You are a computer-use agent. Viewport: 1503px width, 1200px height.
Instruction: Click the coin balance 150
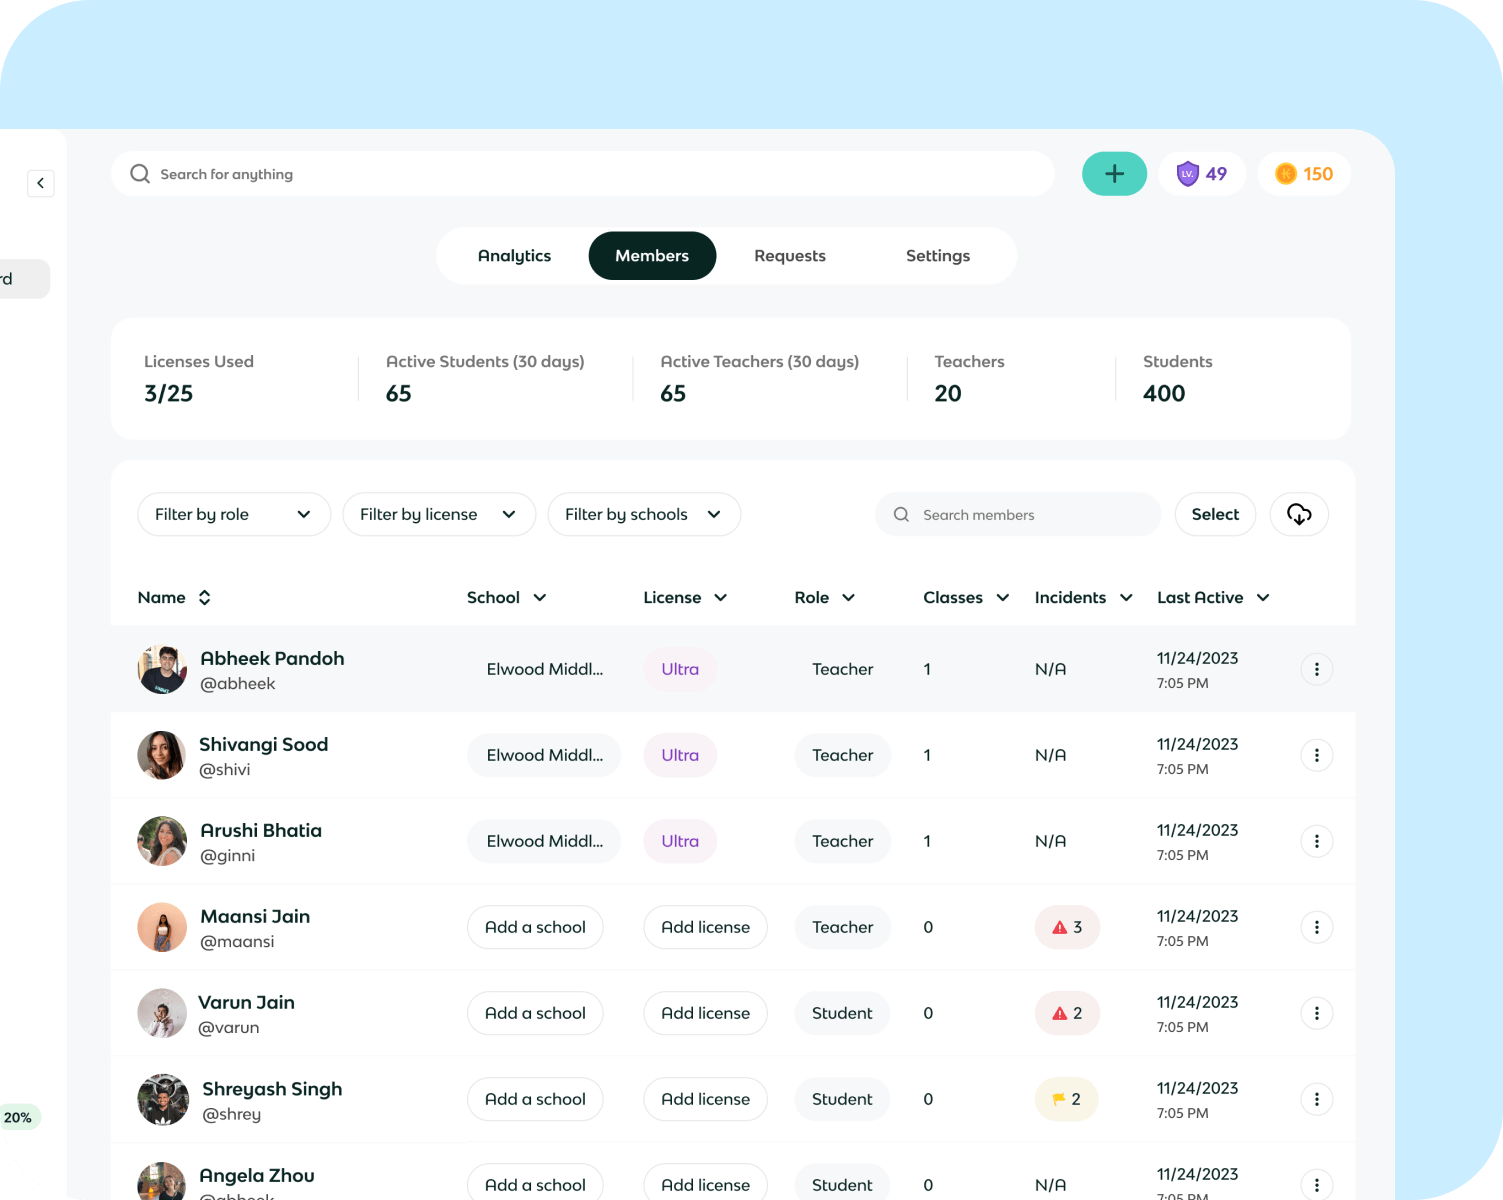click(x=1304, y=174)
